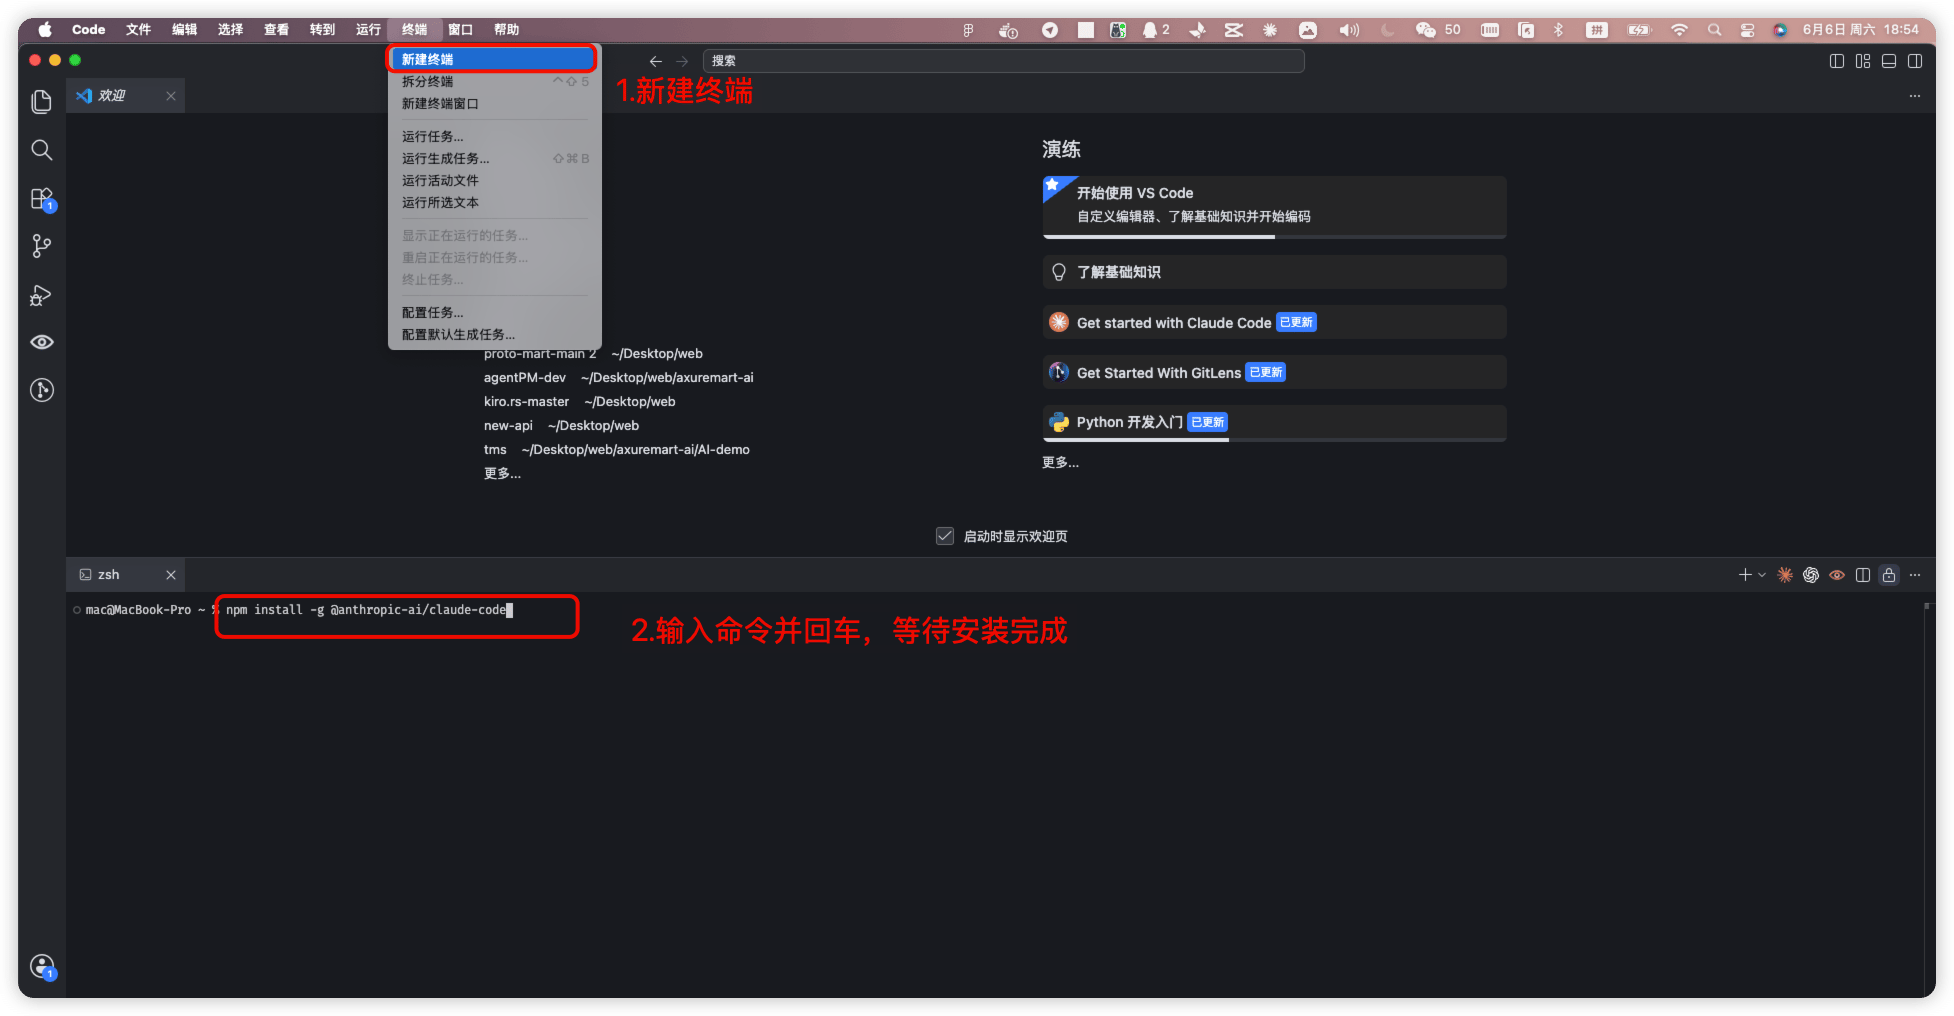Expand 更多... under recent folders list
Screen dimensions: 1954x1016
[x=502, y=473]
